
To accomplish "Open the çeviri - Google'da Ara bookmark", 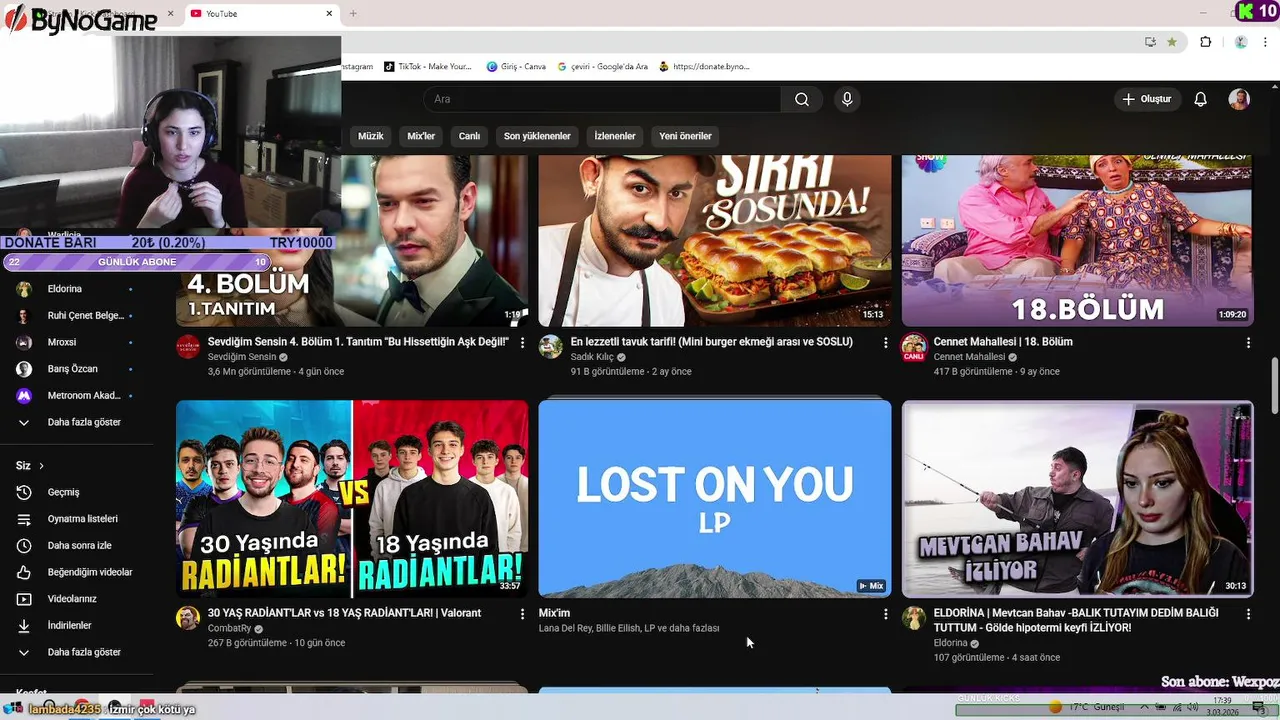I will click(x=603, y=67).
